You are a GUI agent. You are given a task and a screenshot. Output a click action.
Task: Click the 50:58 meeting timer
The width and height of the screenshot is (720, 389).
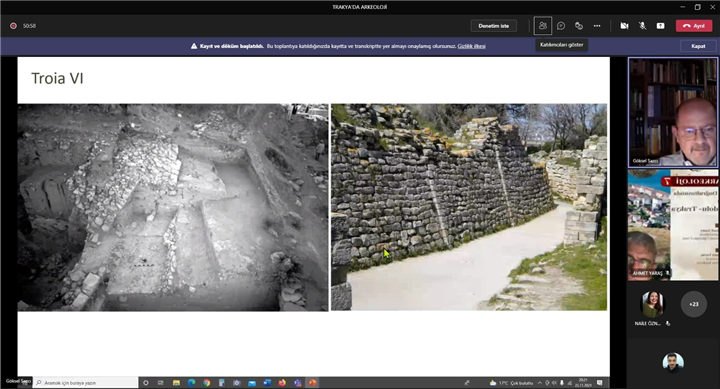point(29,26)
